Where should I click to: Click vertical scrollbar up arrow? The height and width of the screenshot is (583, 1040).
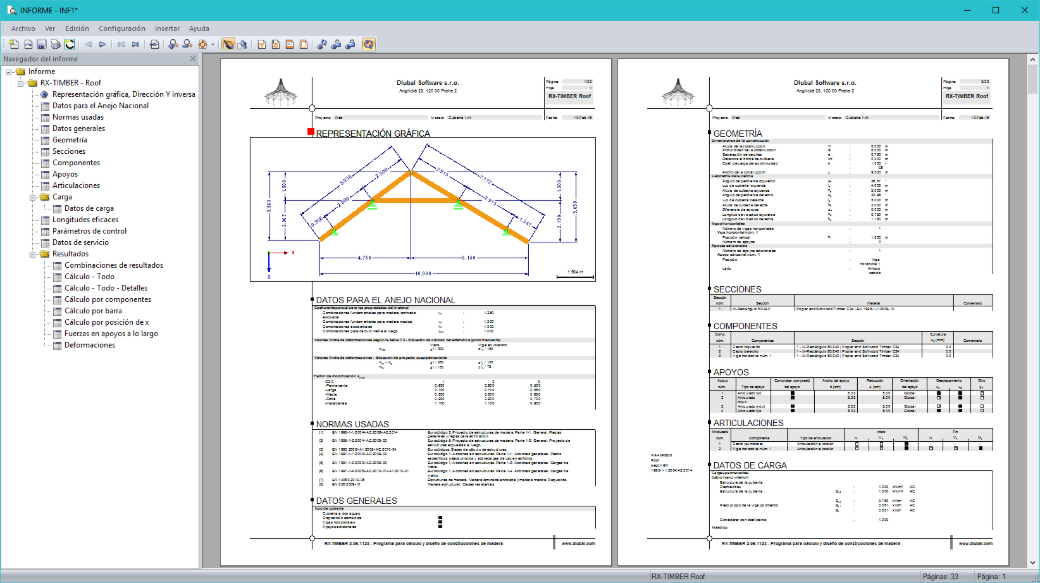[1033, 59]
